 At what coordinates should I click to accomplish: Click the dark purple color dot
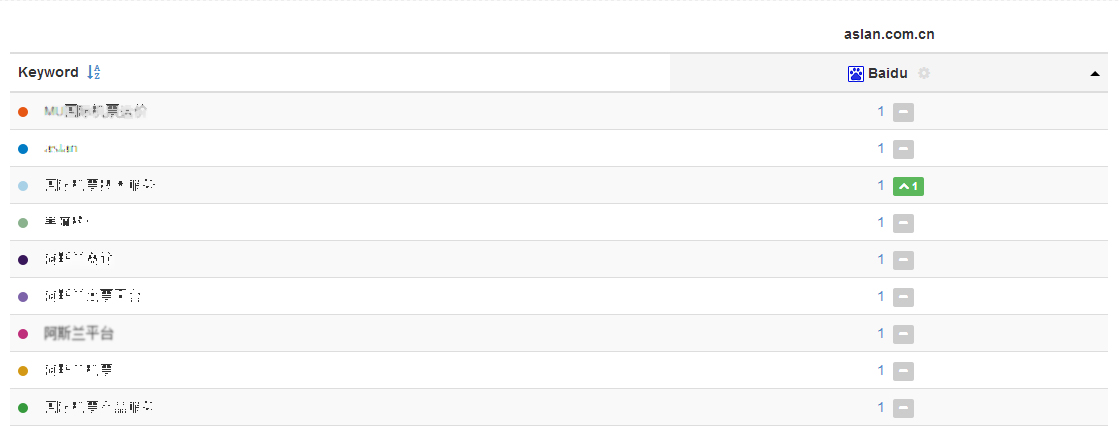(x=23, y=260)
